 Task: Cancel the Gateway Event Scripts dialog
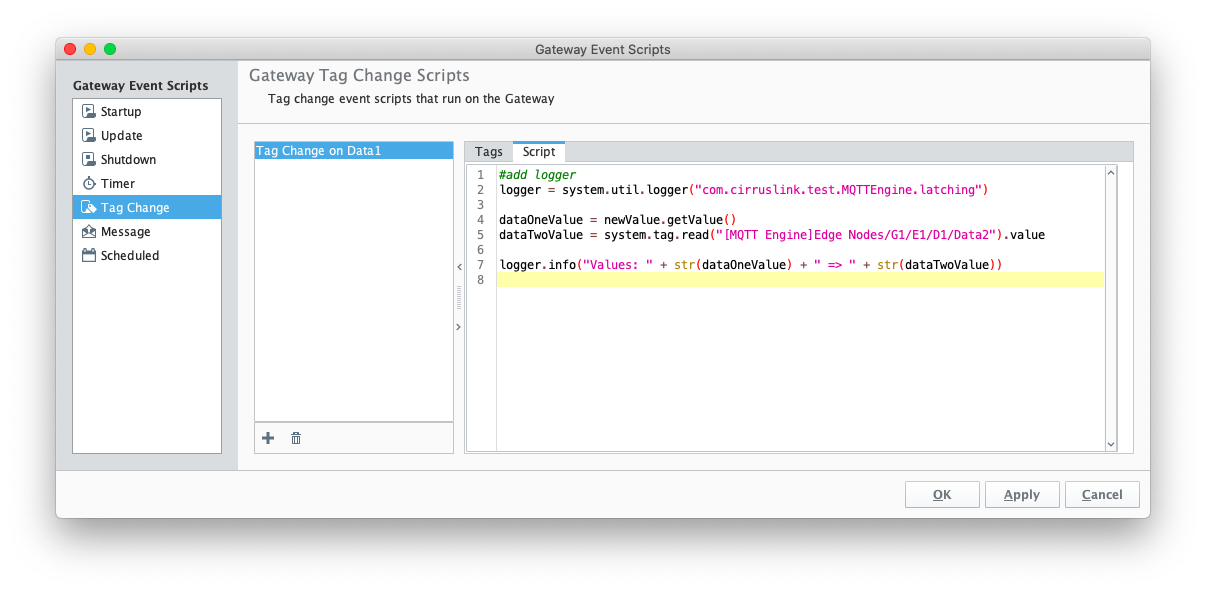pos(1102,494)
